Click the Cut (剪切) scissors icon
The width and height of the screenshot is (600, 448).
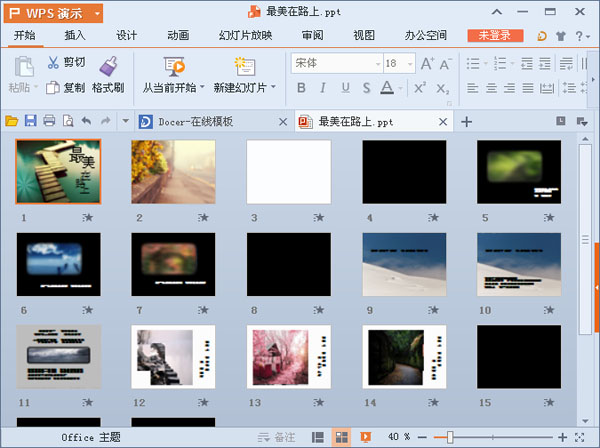pyautogui.click(x=53, y=63)
